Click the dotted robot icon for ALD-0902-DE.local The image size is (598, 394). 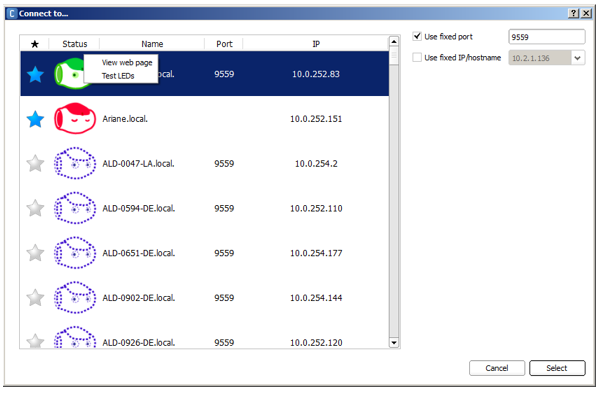tap(75, 298)
